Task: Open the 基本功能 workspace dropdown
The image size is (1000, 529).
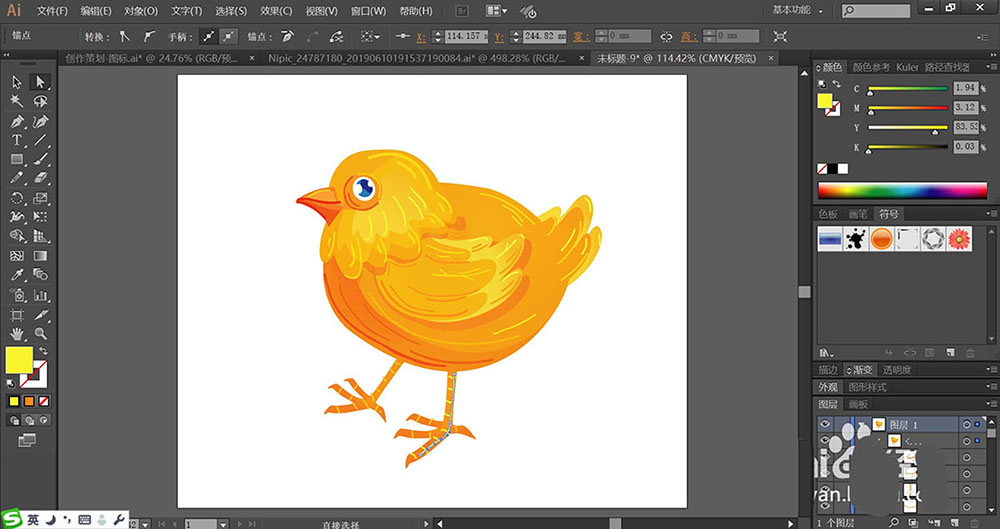Action: pyautogui.click(x=799, y=10)
